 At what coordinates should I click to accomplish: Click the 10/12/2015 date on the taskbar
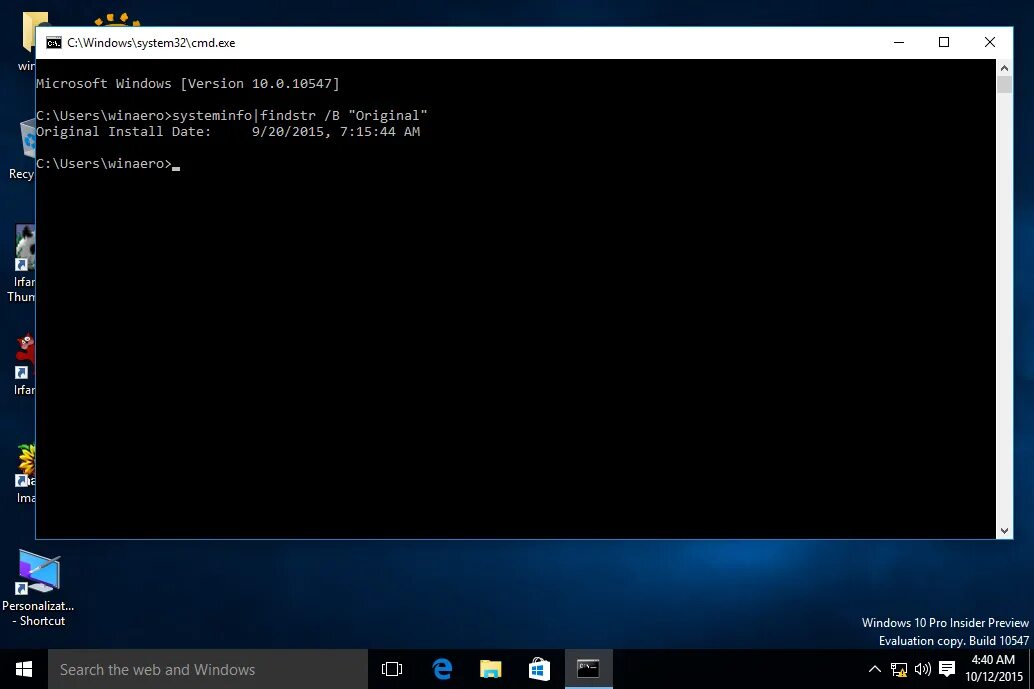994,676
